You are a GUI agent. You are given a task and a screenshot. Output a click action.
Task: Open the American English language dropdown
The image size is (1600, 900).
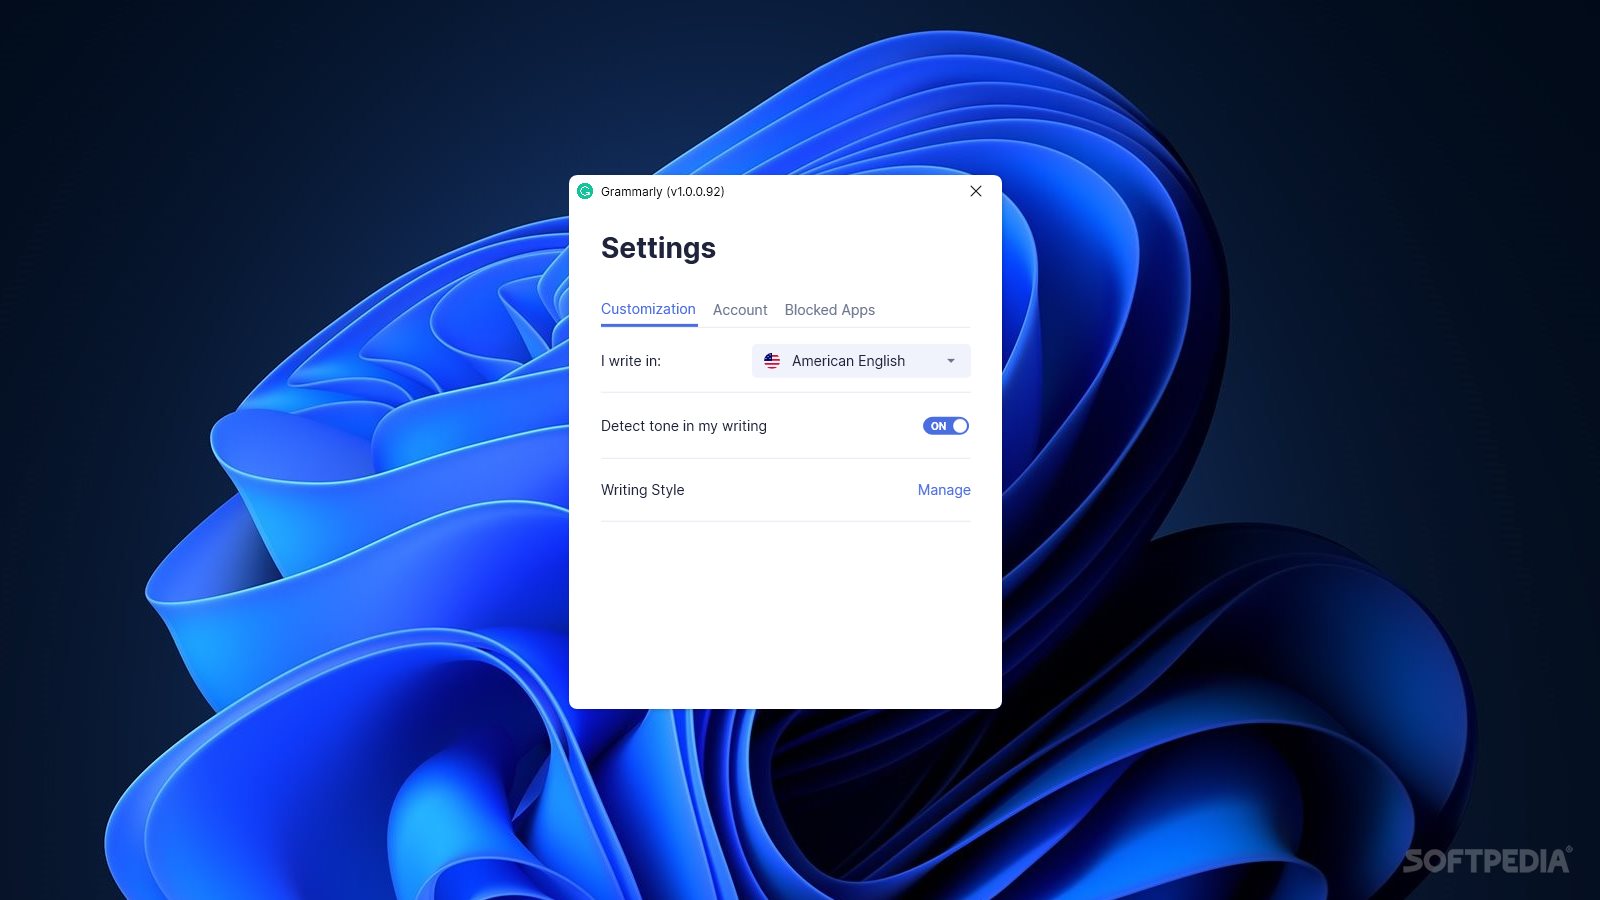tap(861, 361)
